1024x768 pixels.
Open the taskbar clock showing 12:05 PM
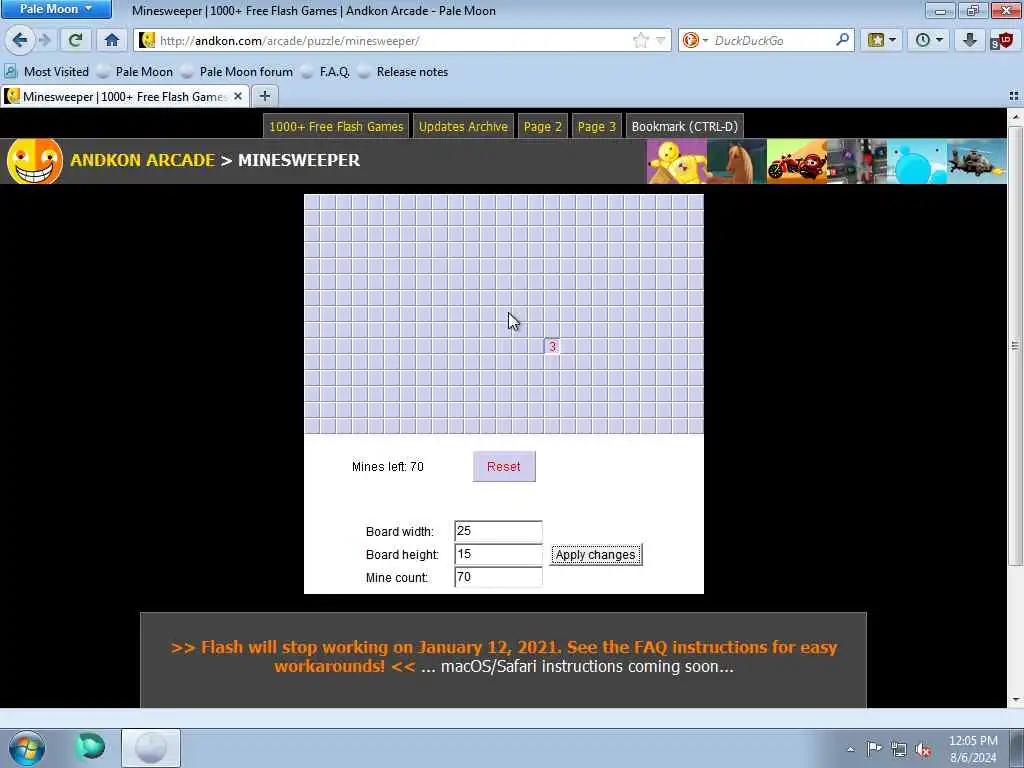(x=973, y=749)
